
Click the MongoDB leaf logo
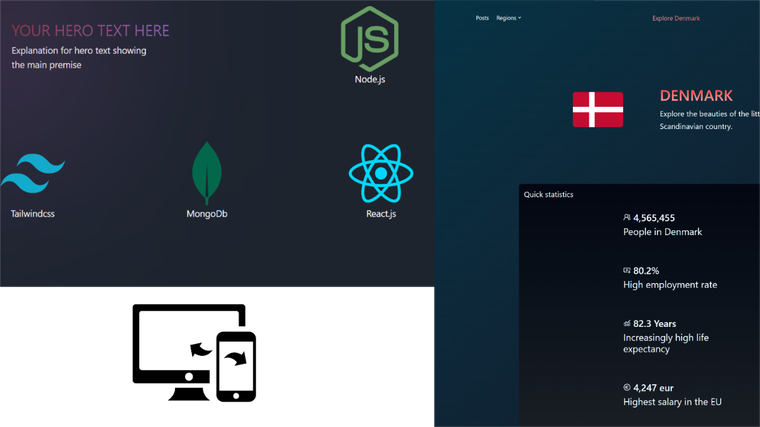(x=206, y=173)
